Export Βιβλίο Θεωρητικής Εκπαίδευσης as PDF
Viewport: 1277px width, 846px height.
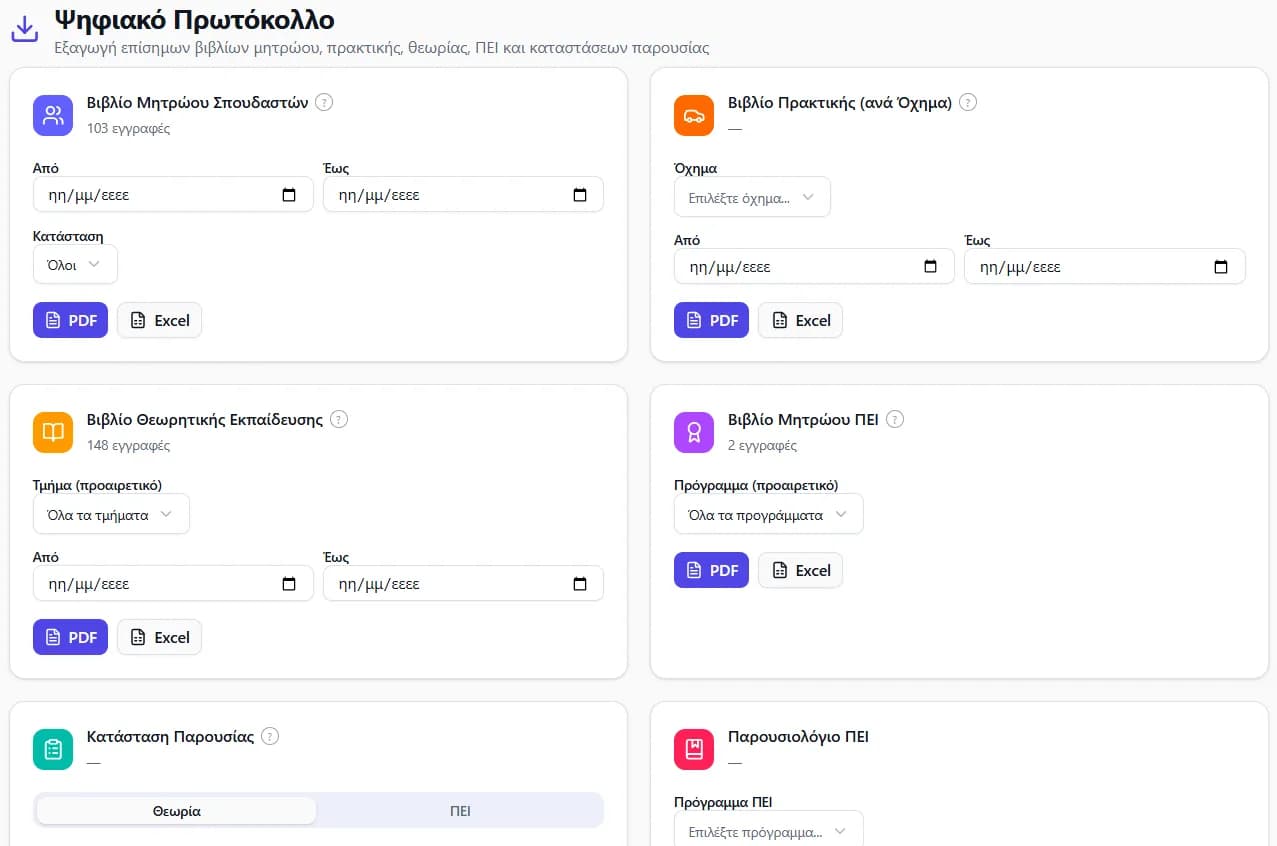(70, 637)
